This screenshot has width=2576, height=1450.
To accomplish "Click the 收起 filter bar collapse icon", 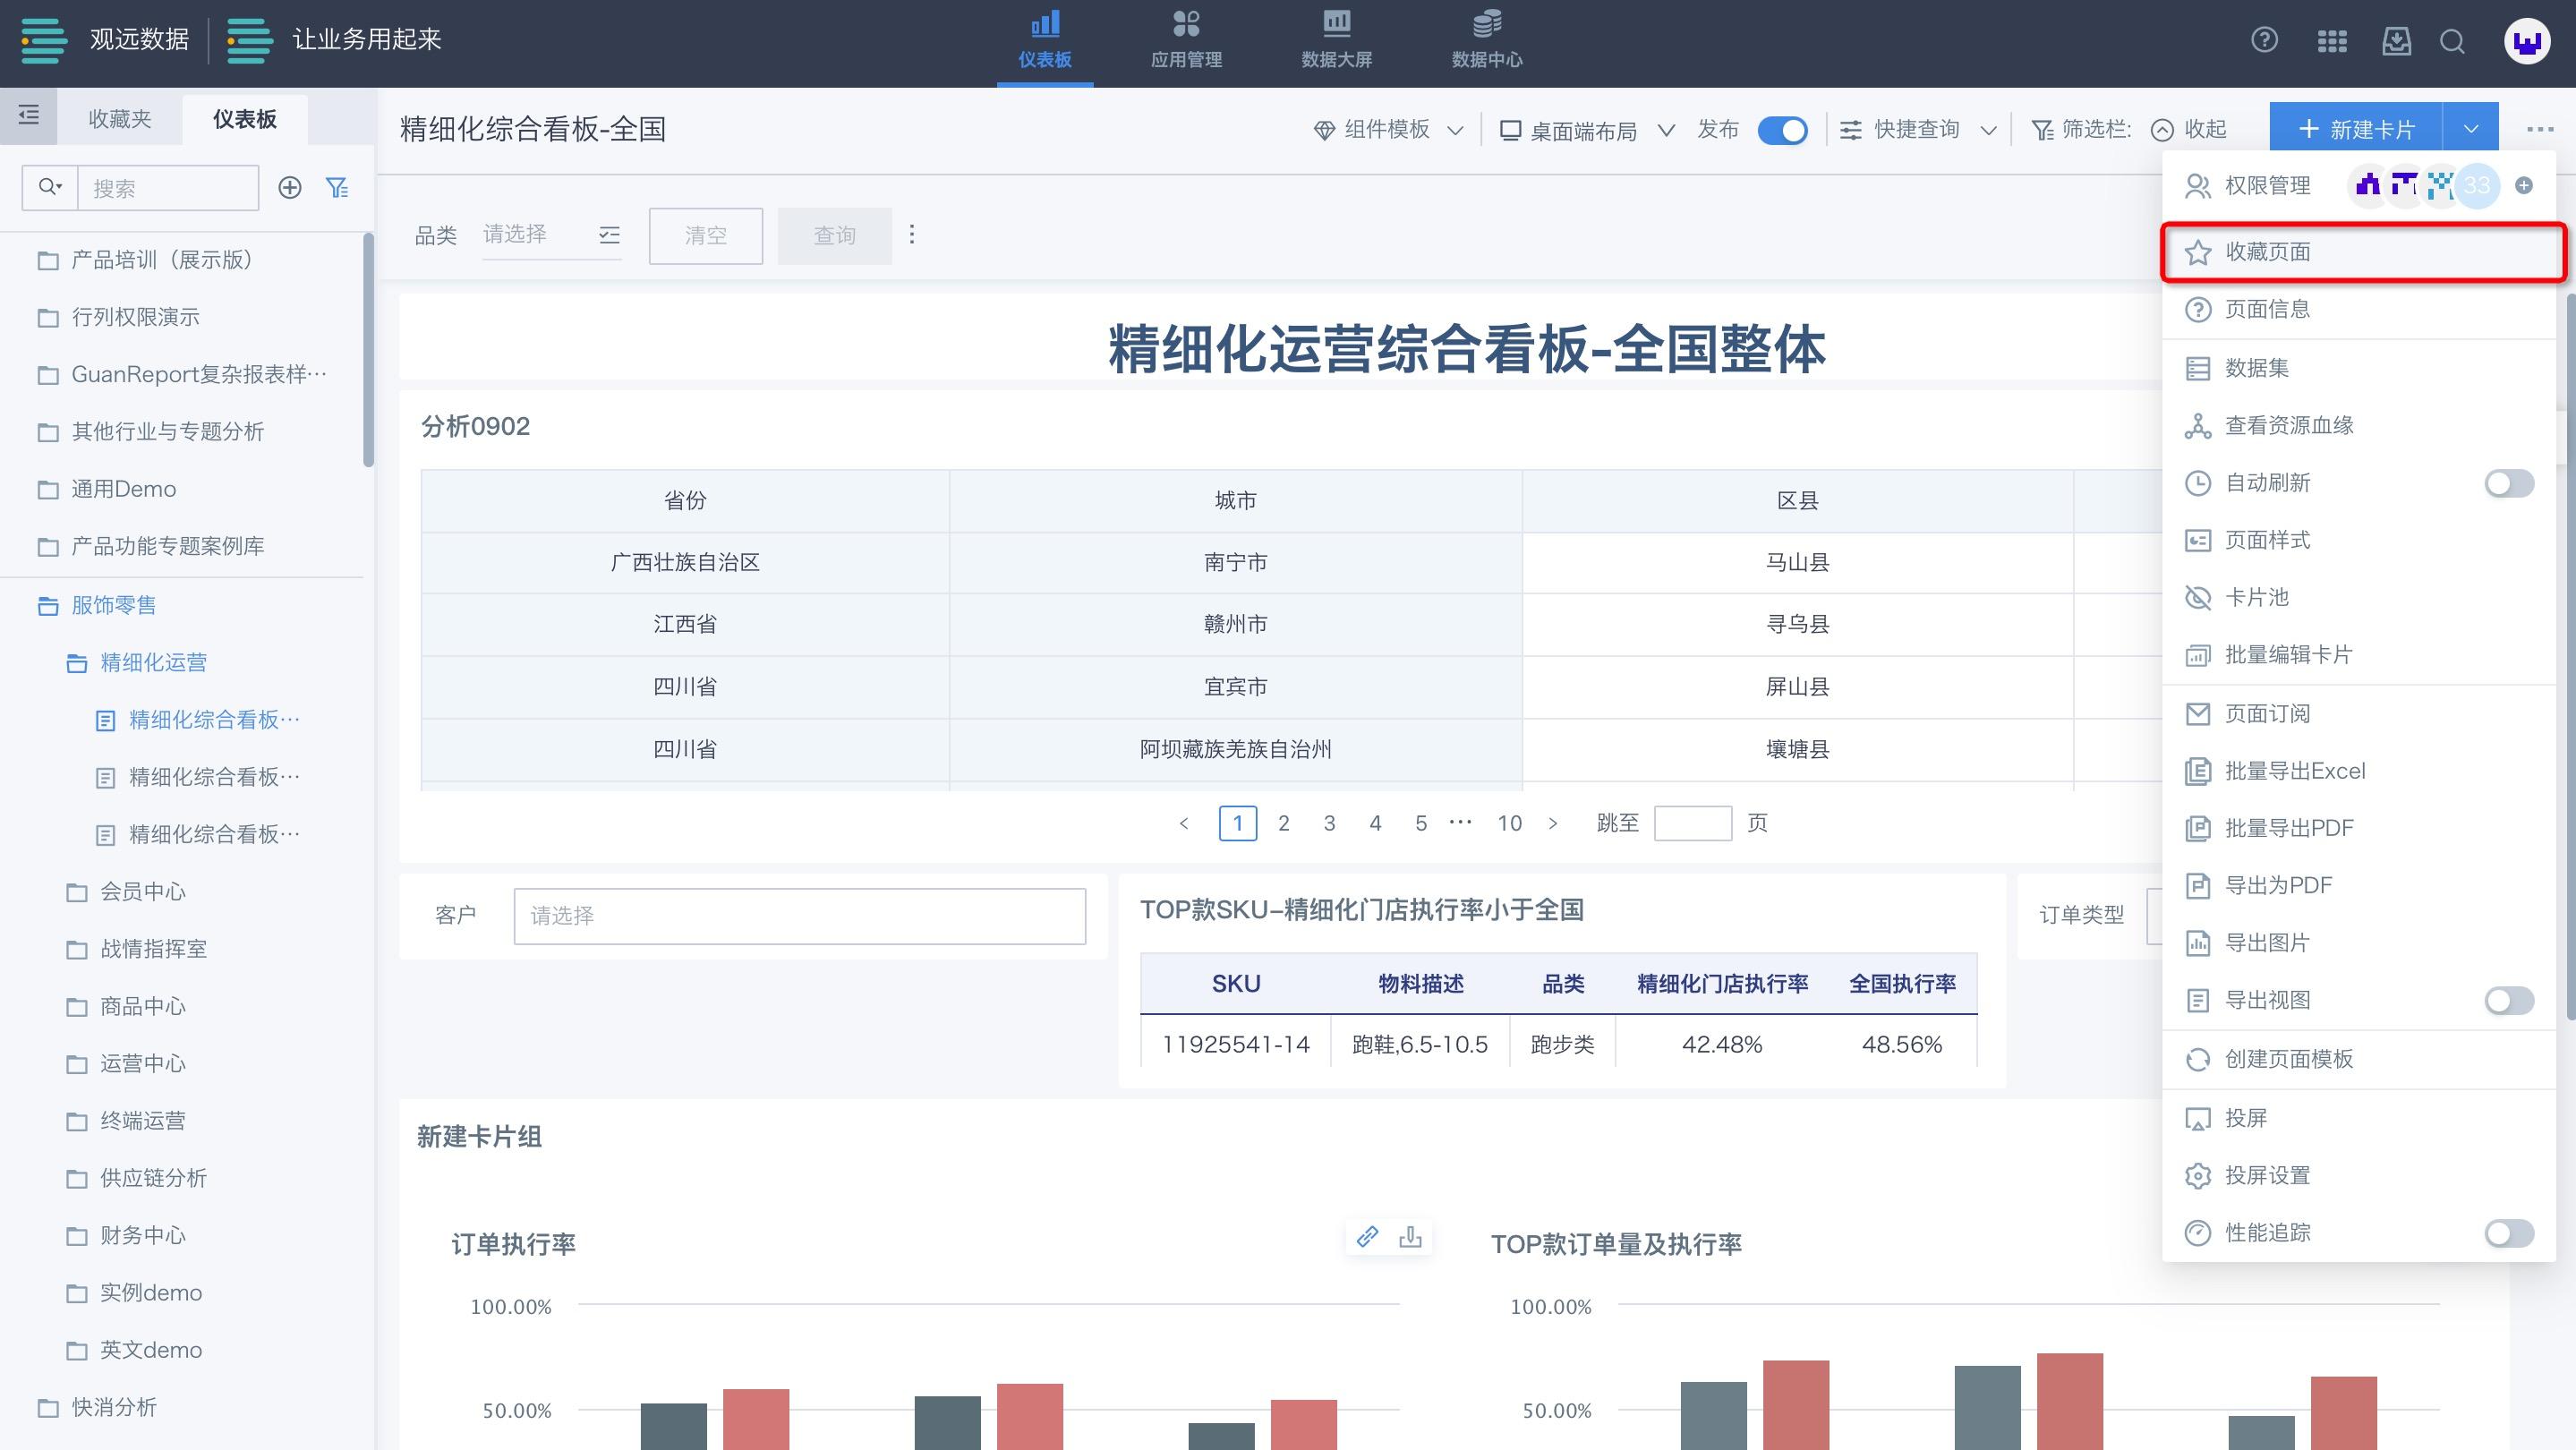I will (2162, 130).
